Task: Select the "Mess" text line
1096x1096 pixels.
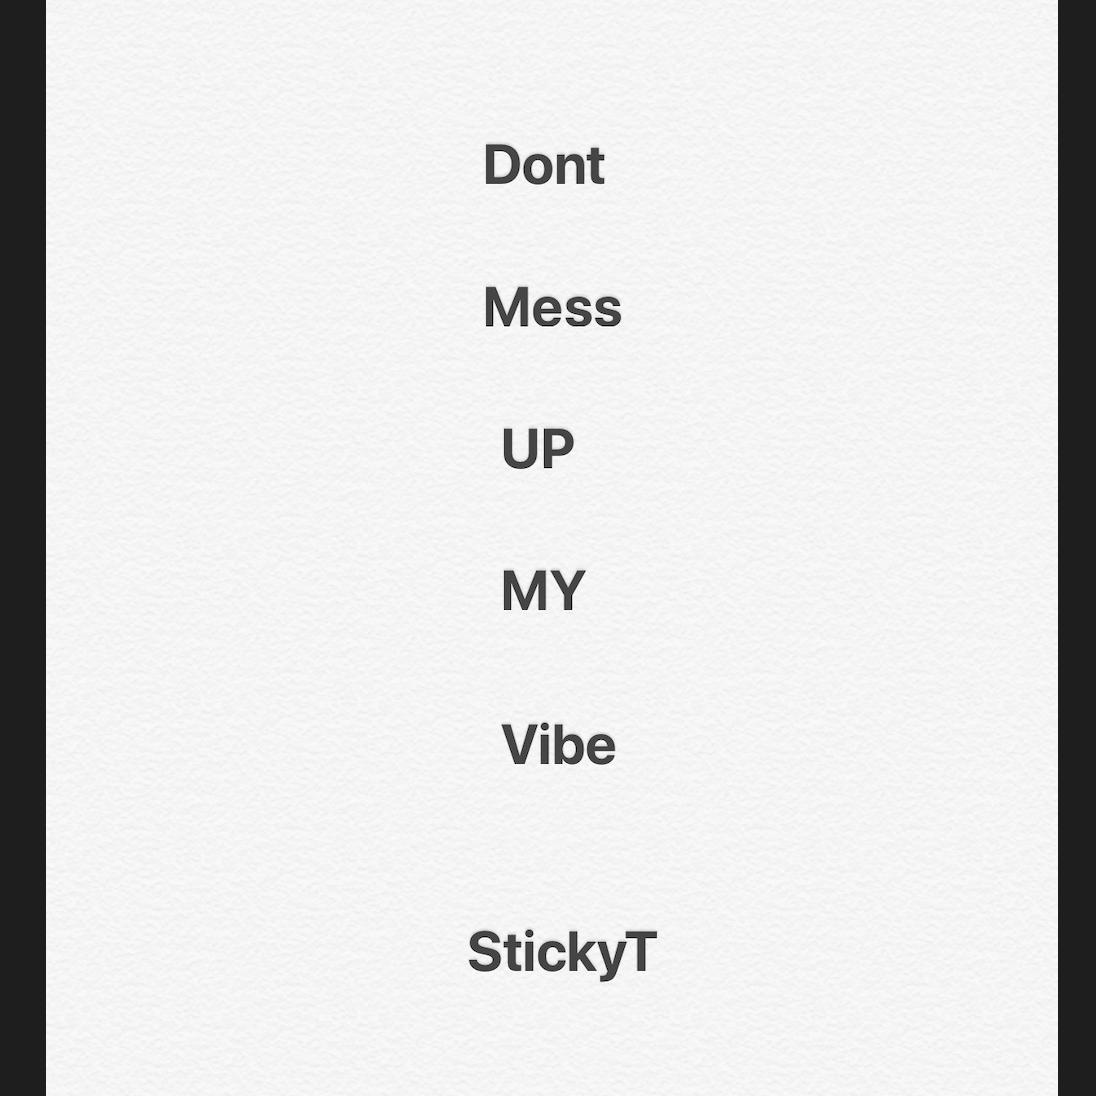Action: (x=552, y=308)
